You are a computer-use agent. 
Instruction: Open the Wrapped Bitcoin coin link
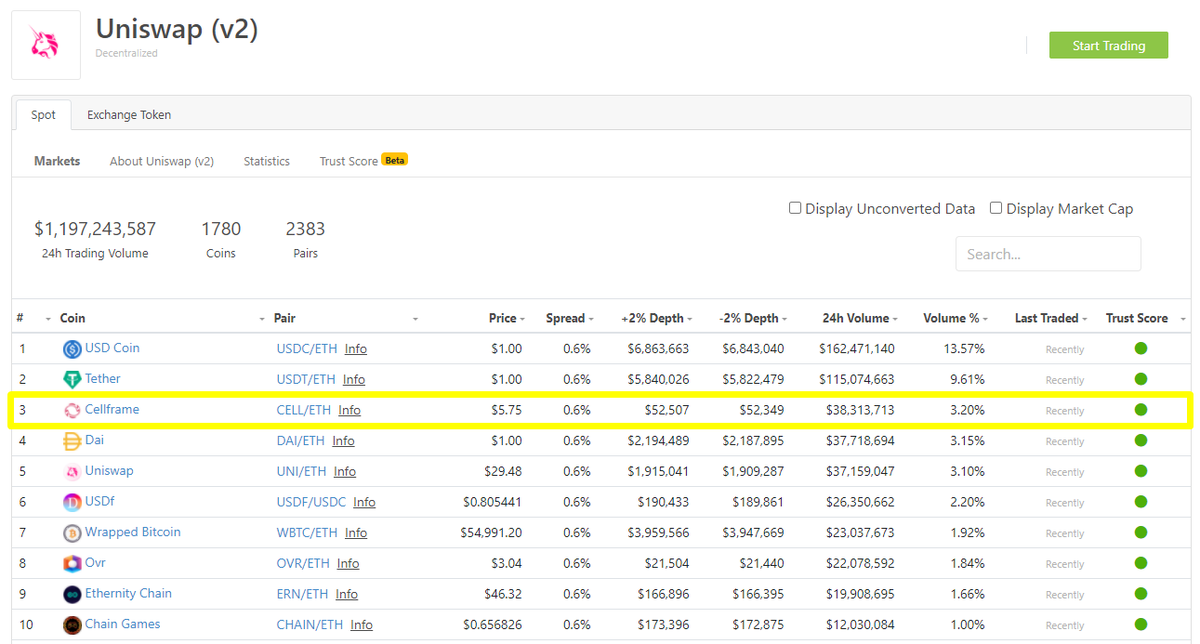tap(133, 532)
